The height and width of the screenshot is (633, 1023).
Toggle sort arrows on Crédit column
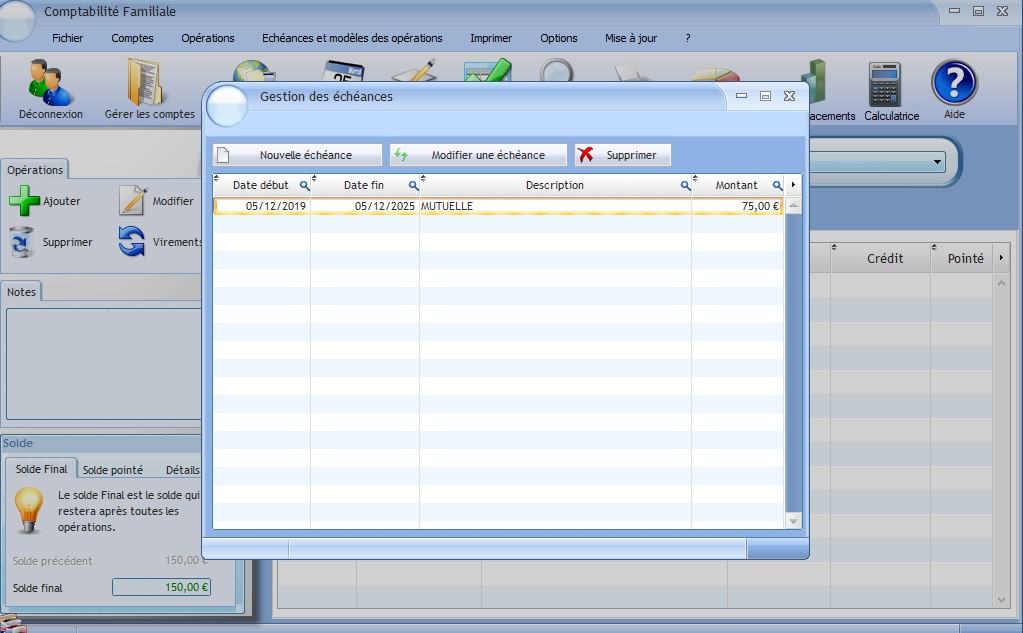click(x=834, y=247)
